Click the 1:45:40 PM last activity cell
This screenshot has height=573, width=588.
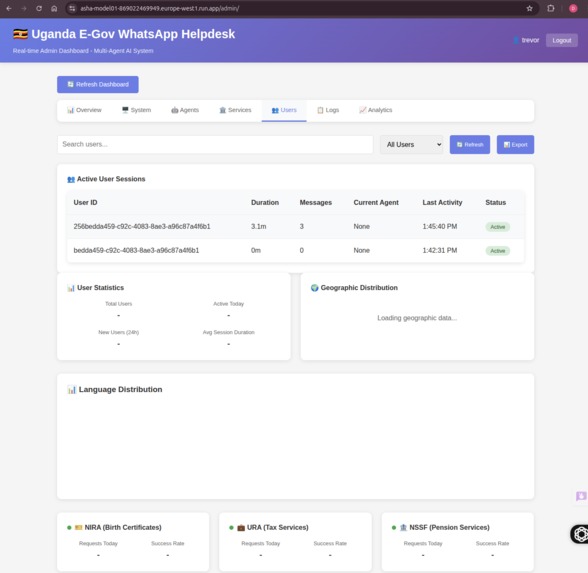[440, 226]
